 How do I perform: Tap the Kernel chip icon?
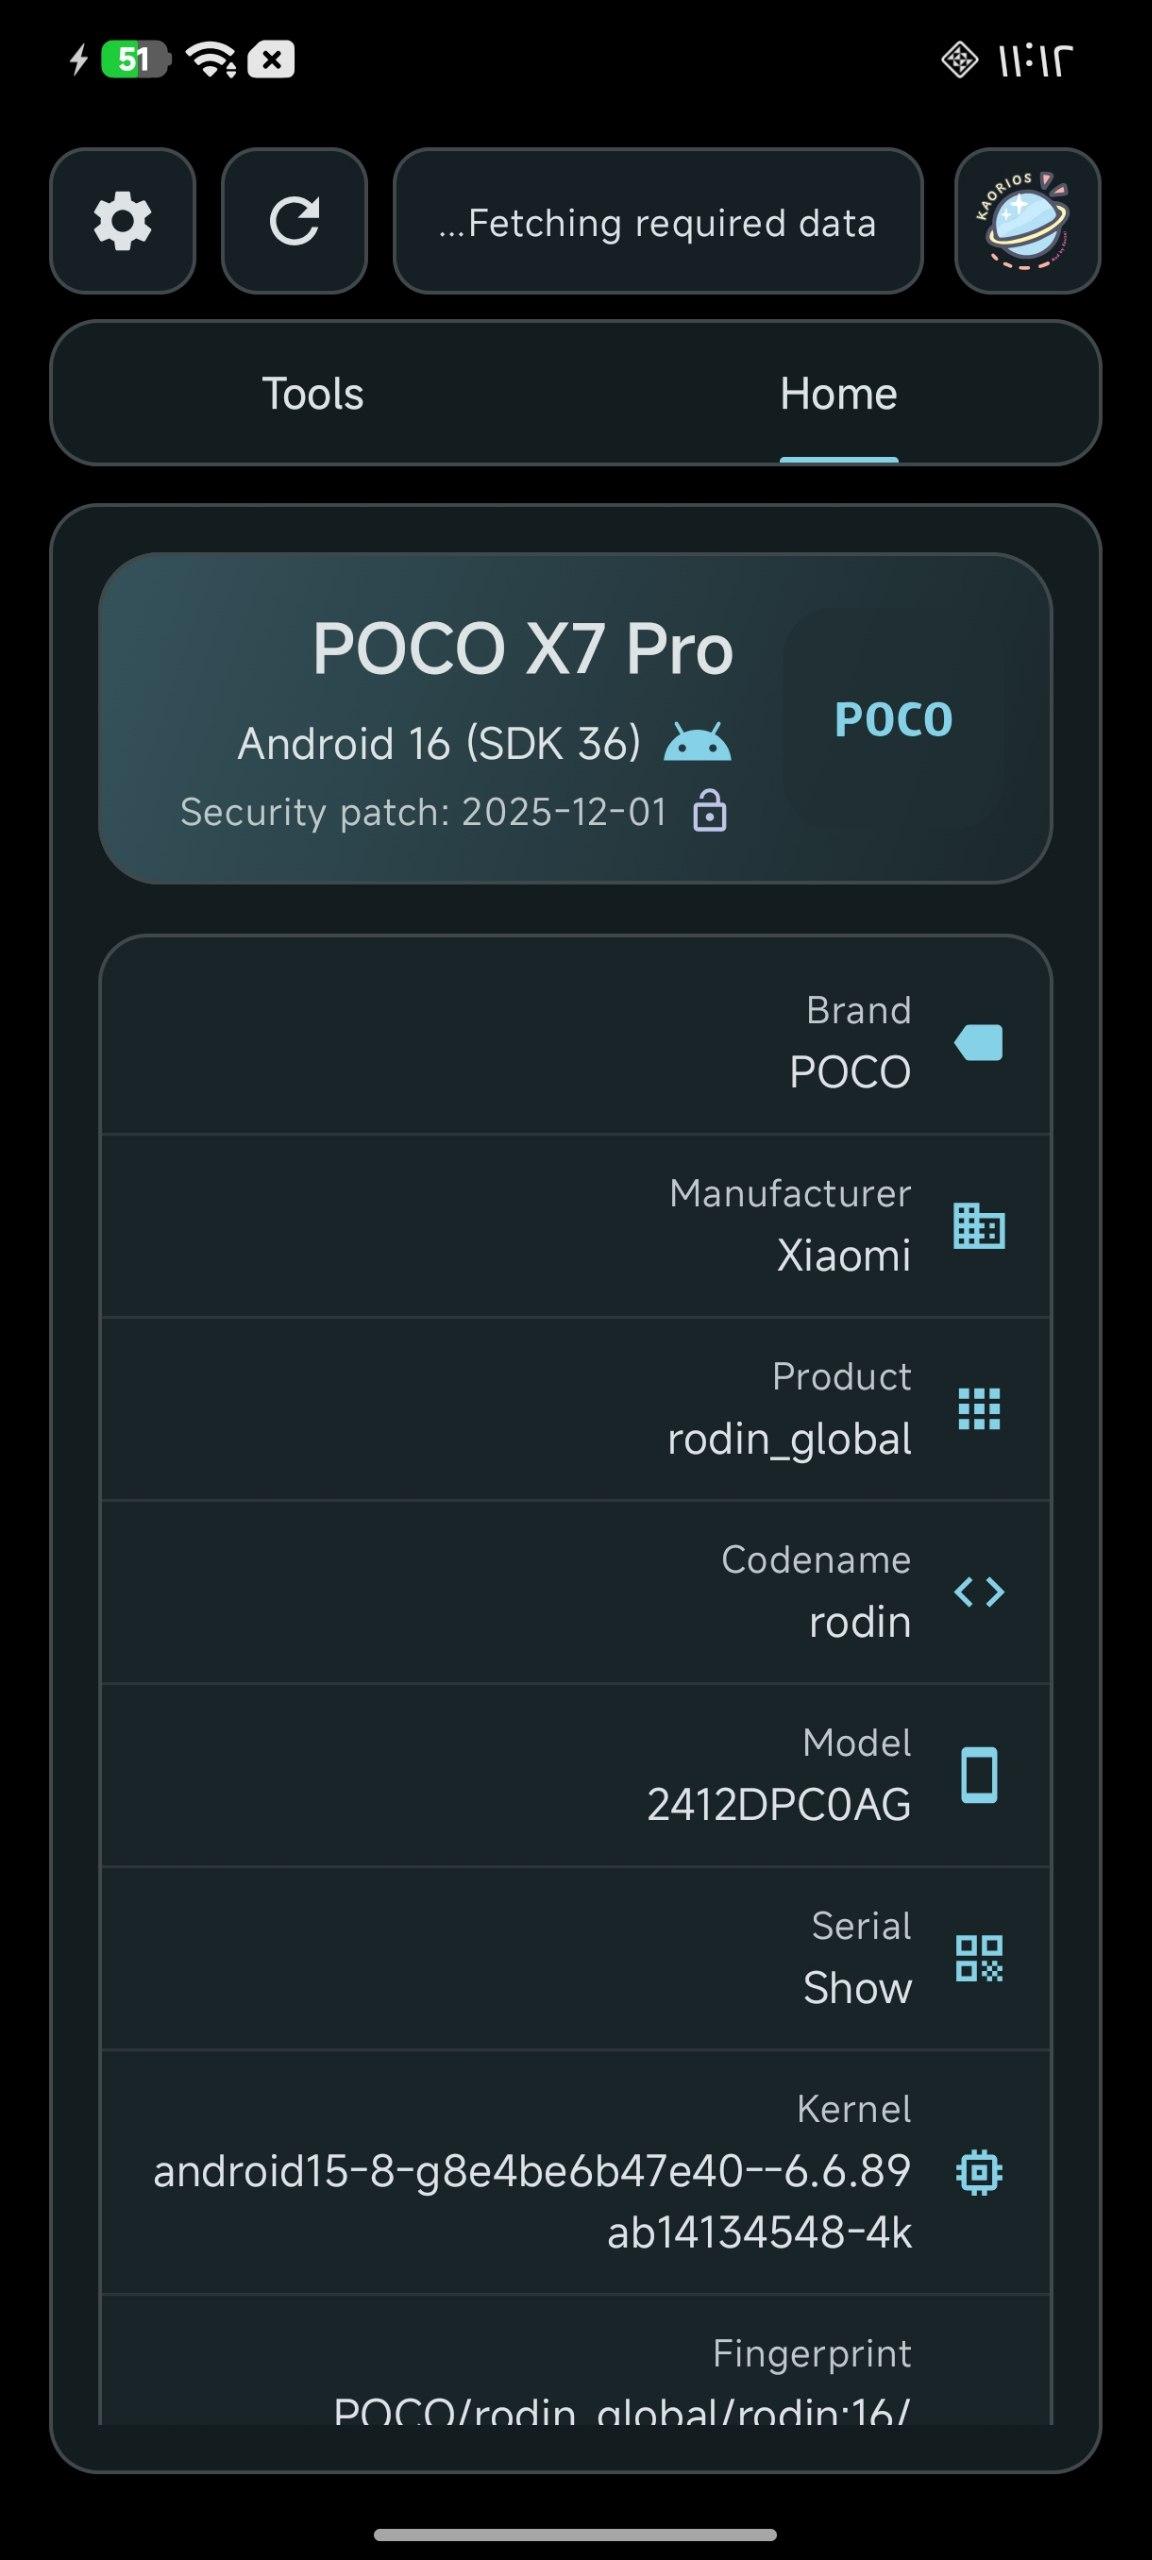(x=979, y=2172)
